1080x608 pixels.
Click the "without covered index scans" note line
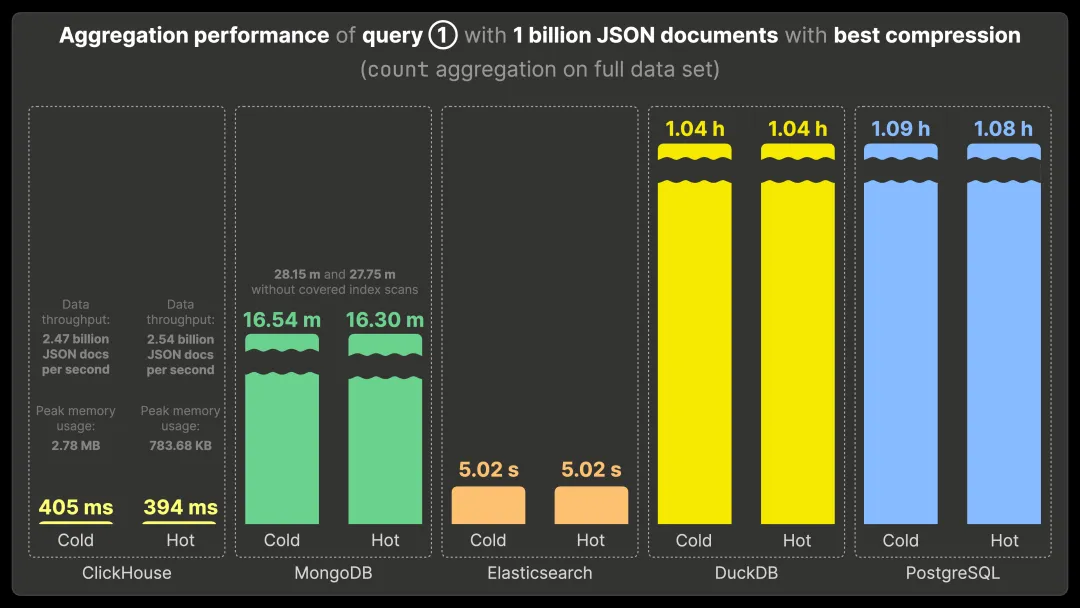point(335,290)
